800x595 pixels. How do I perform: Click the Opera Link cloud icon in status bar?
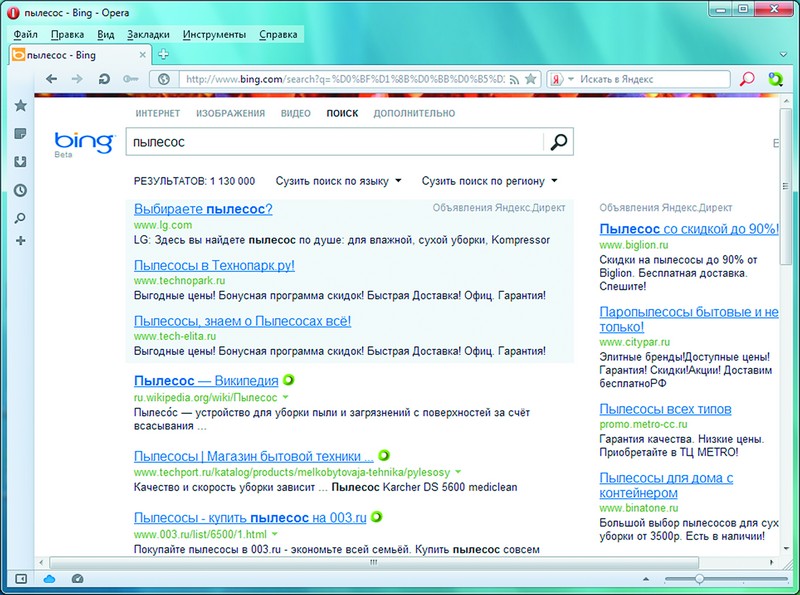49,579
